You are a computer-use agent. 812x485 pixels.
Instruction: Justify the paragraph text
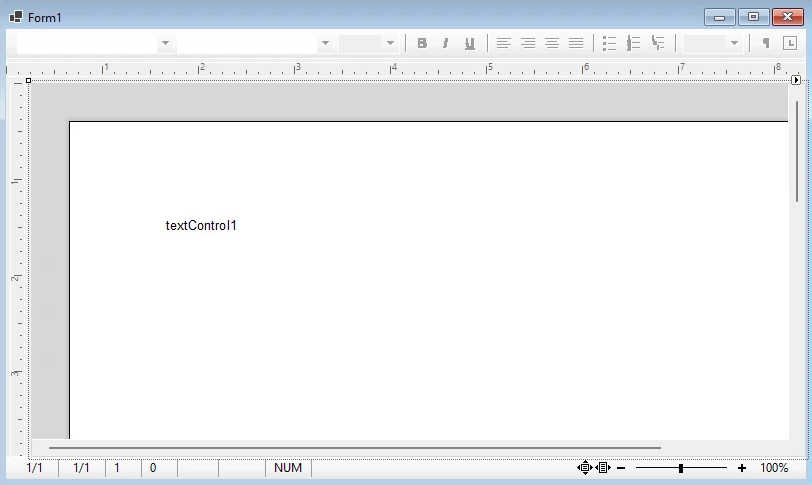pyautogui.click(x=576, y=43)
